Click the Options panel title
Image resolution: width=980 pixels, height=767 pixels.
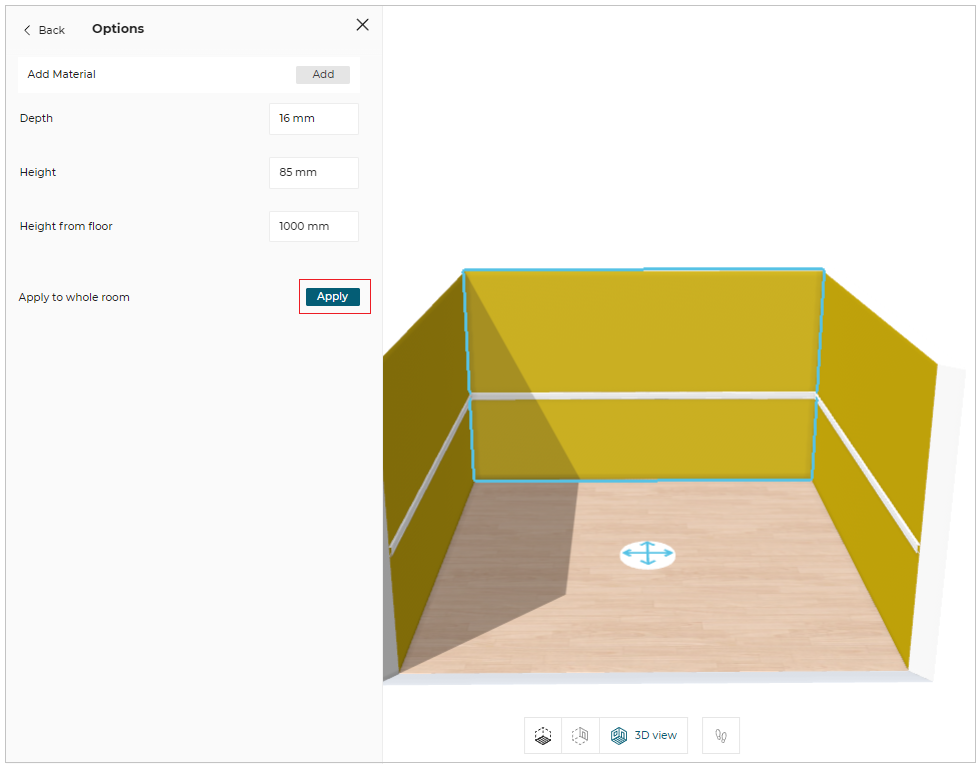(118, 29)
